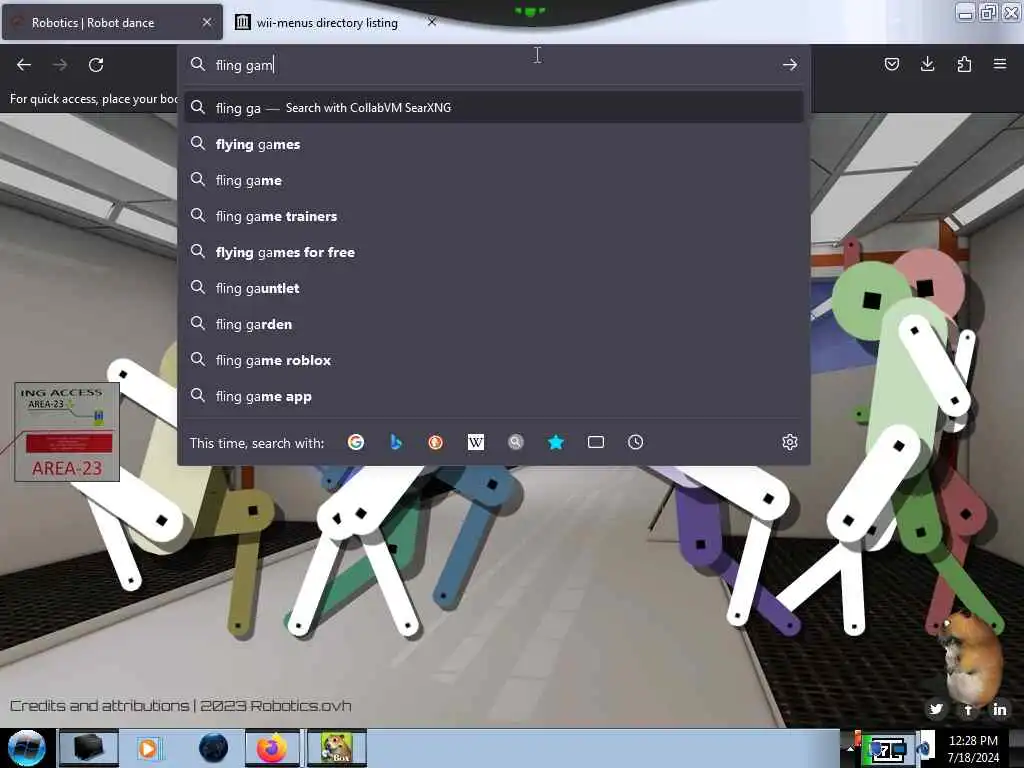Image resolution: width=1024 pixels, height=768 pixels.
Task: Search history using the clock icon
Action: (635, 442)
